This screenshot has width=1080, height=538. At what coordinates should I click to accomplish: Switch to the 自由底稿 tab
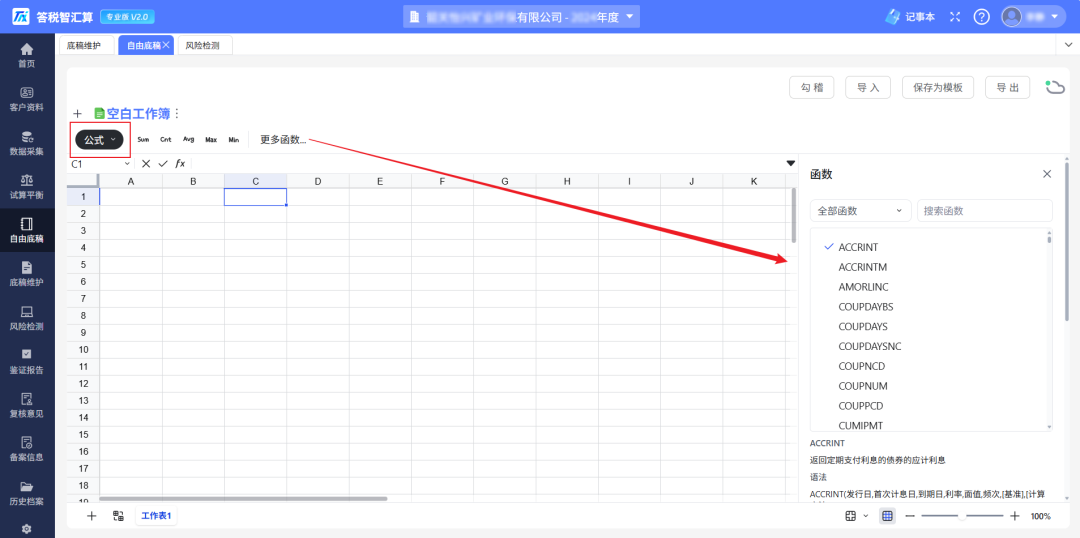(143, 45)
